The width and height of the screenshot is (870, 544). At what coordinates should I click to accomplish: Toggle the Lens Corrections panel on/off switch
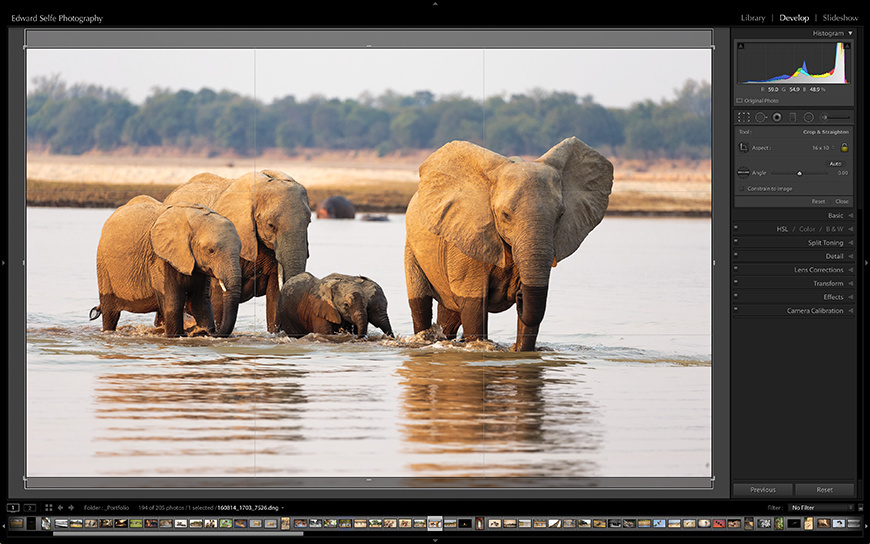tap(736, 268)
